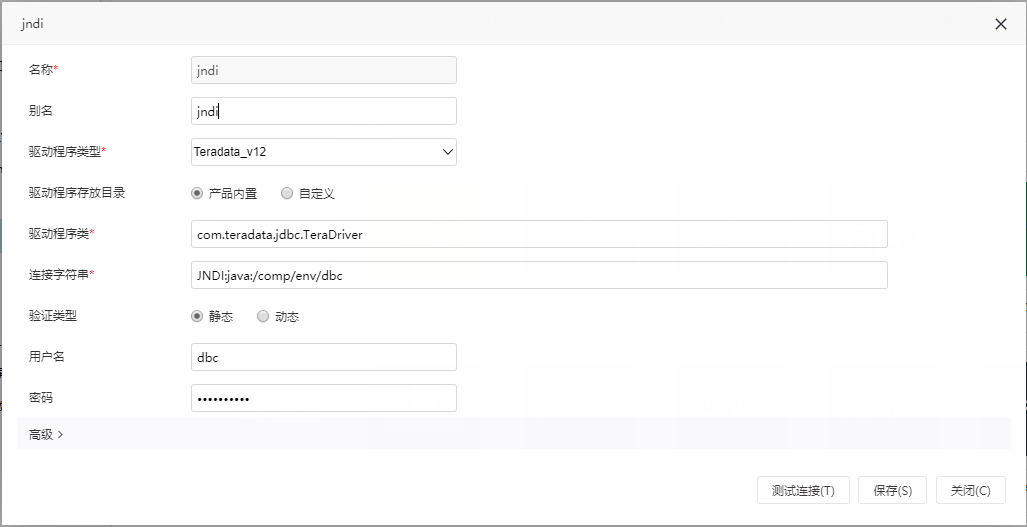1027x527 pixels.
Task: Click the 关闭(C) close button
Action: coord(971,490)
